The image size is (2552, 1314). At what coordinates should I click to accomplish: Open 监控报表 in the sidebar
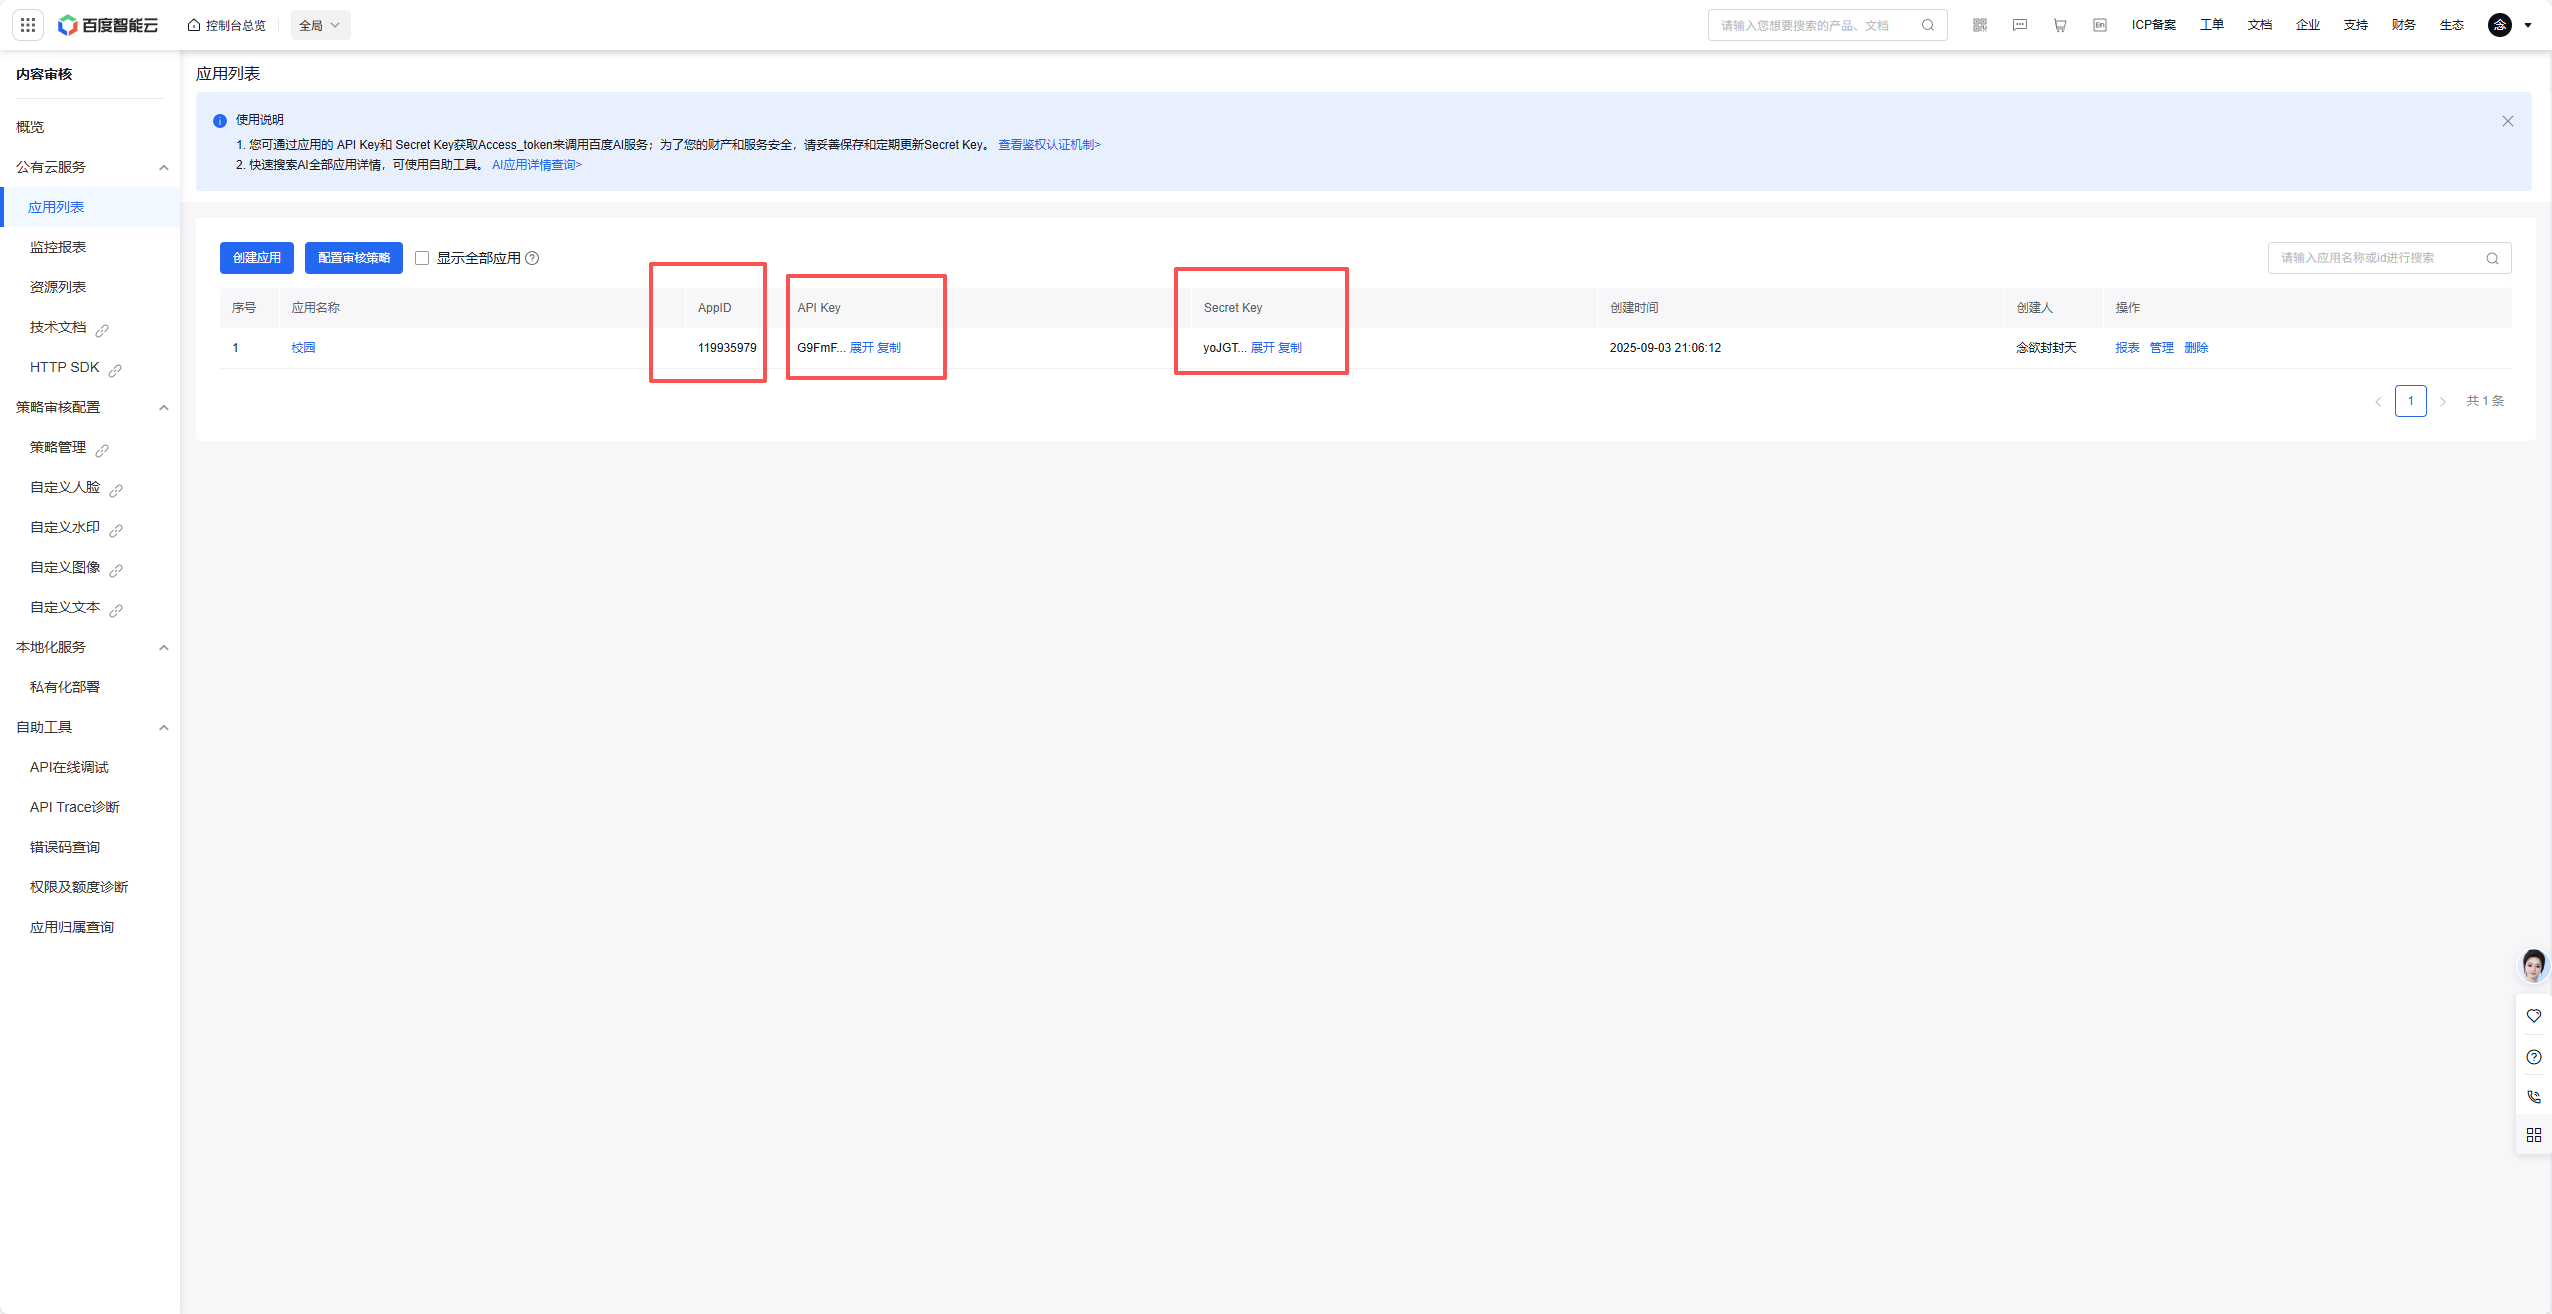[x=58, y=247]
